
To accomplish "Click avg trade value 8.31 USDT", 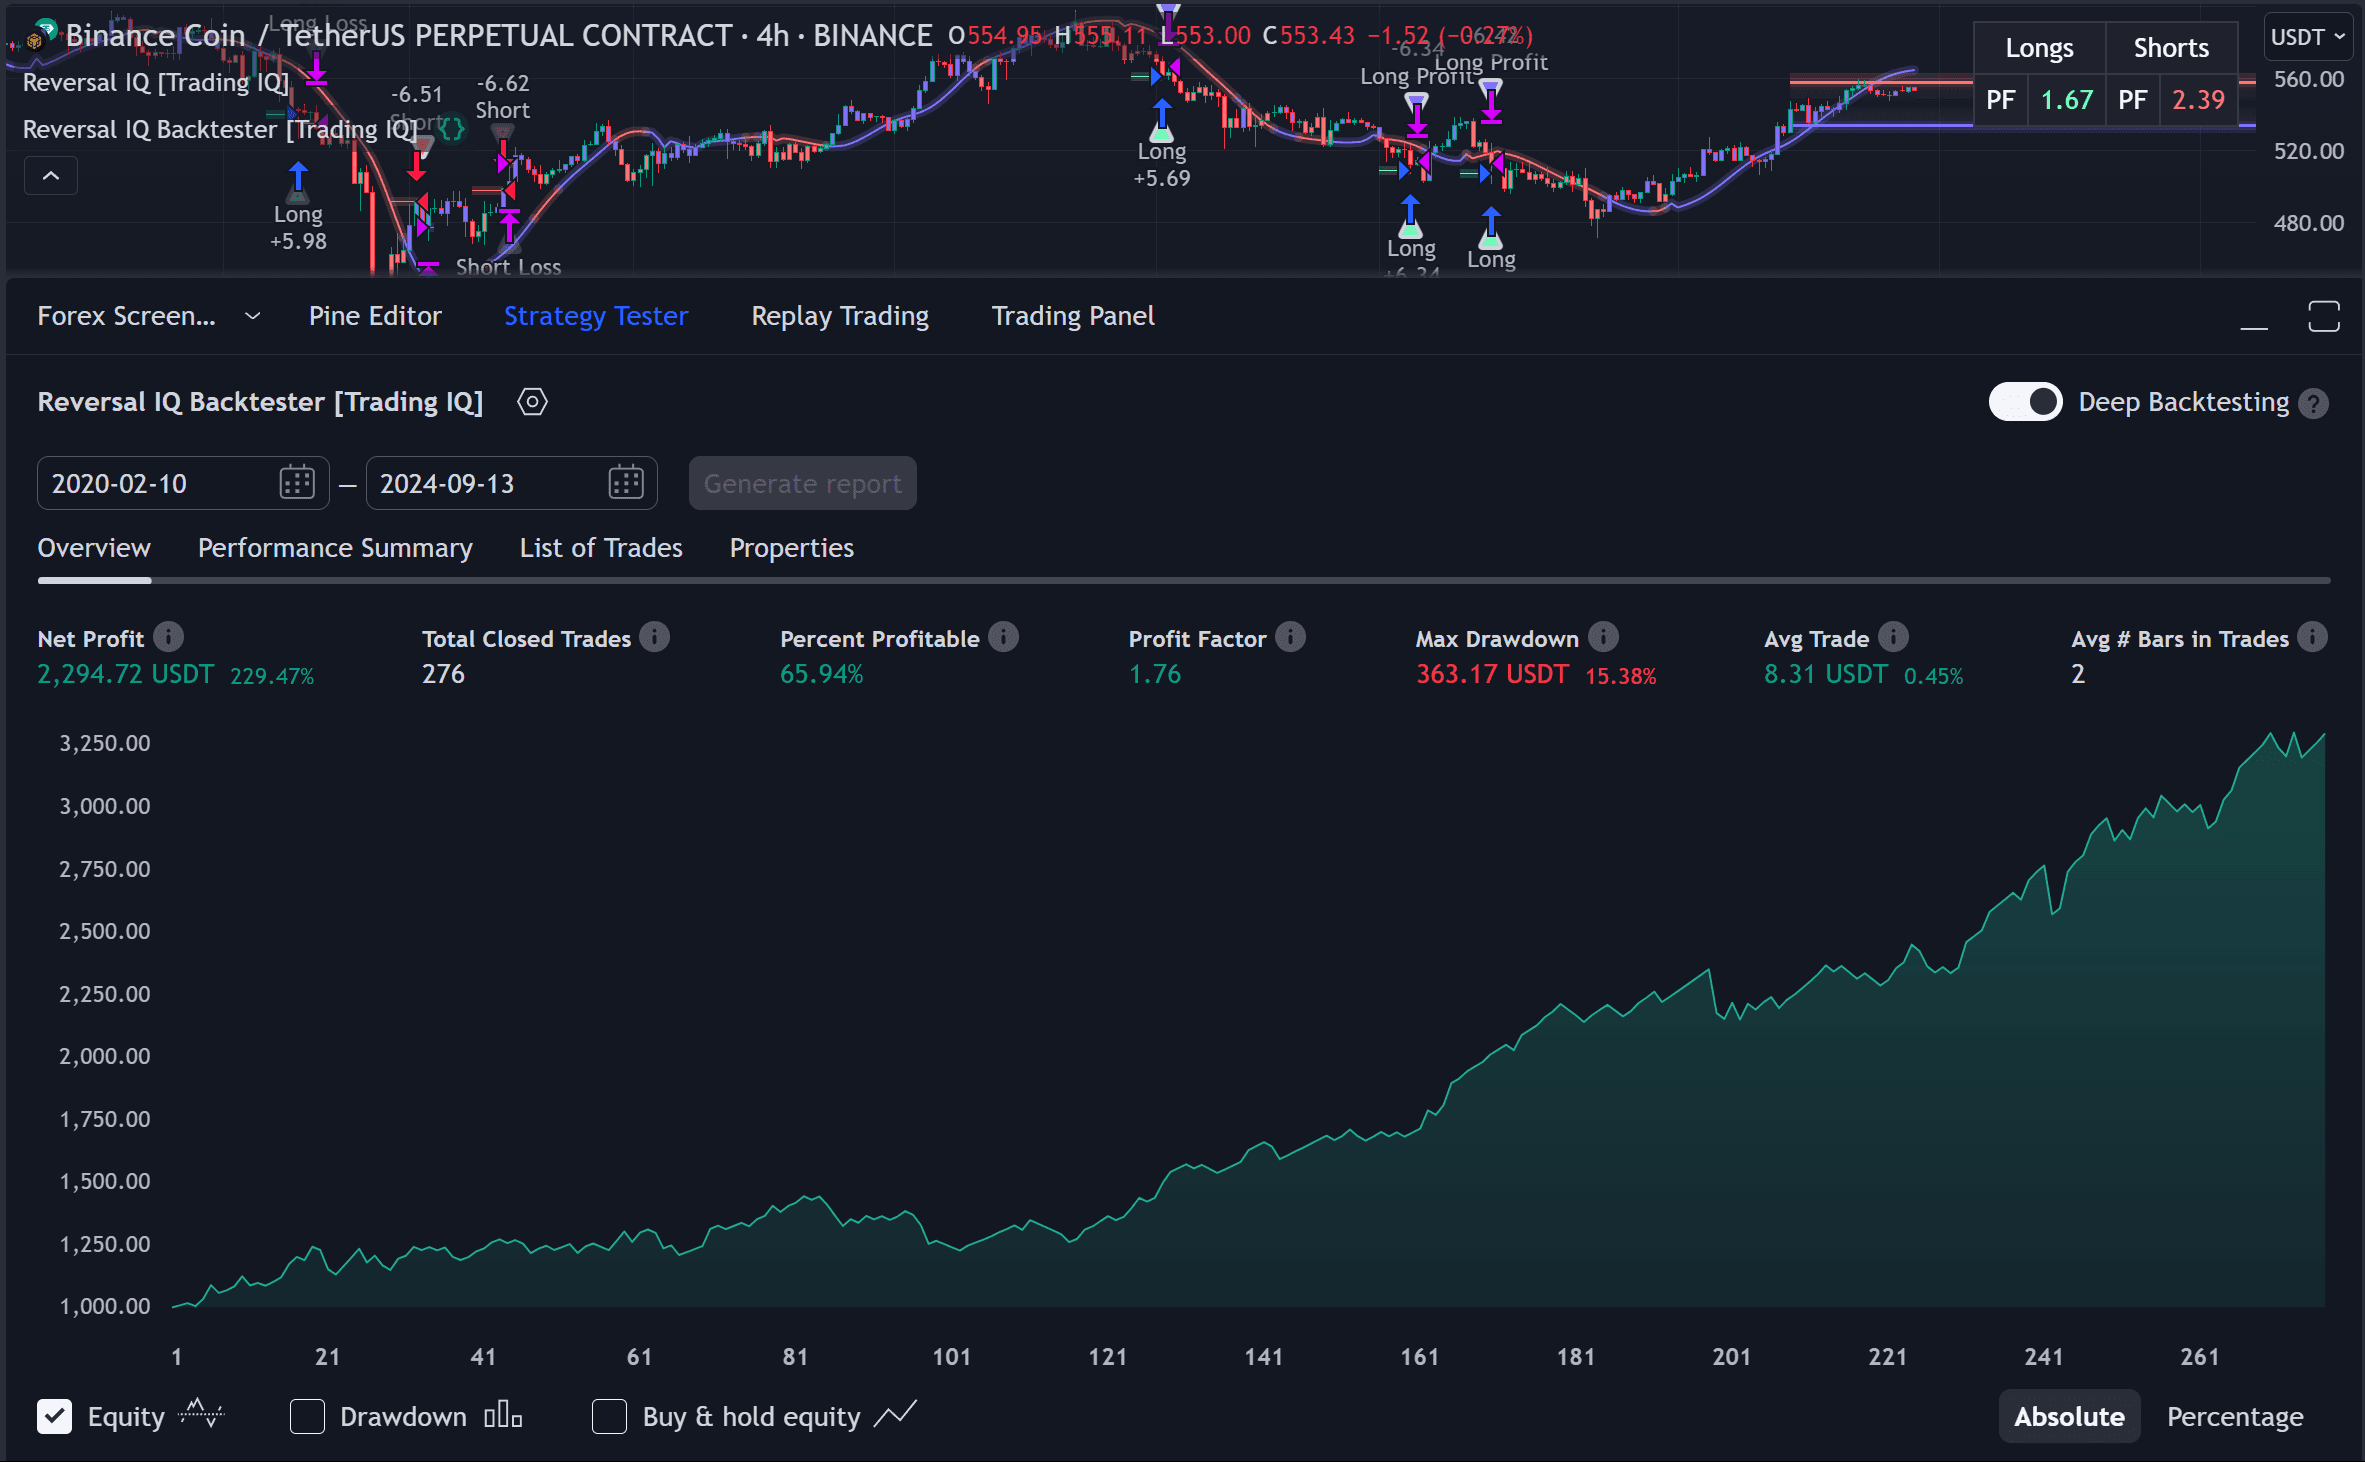I will [1826, 674].
